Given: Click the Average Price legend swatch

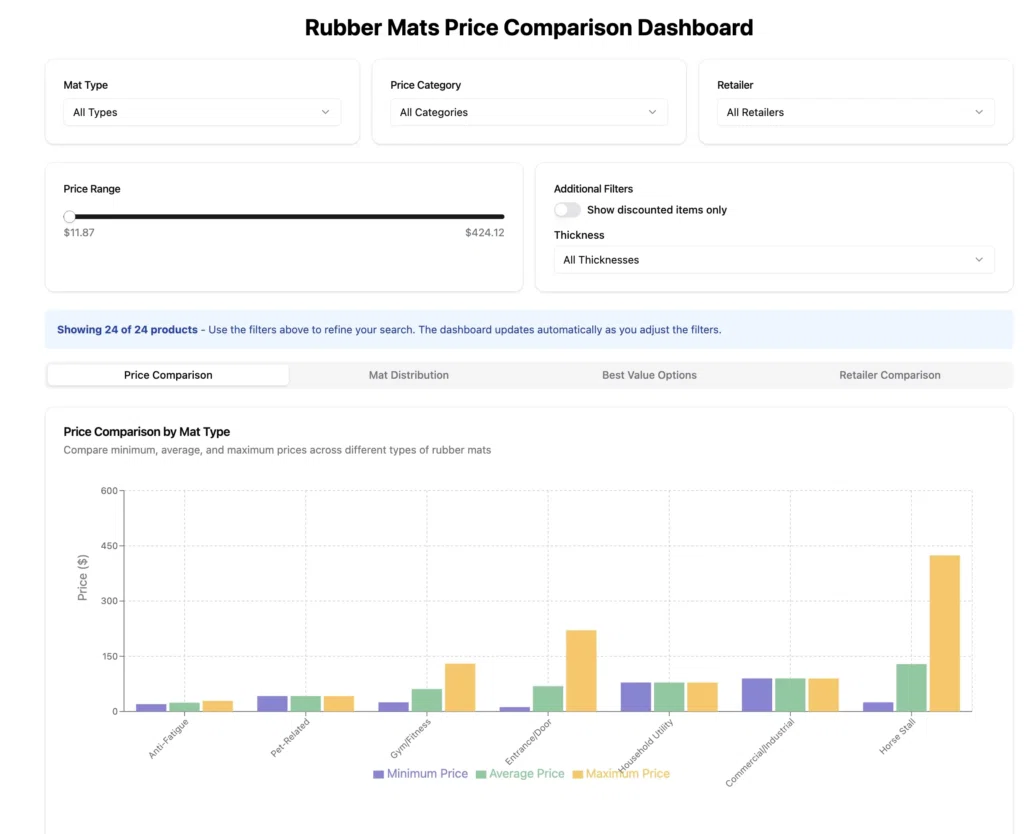Looking at the screenshot, I should pos(481,775).
